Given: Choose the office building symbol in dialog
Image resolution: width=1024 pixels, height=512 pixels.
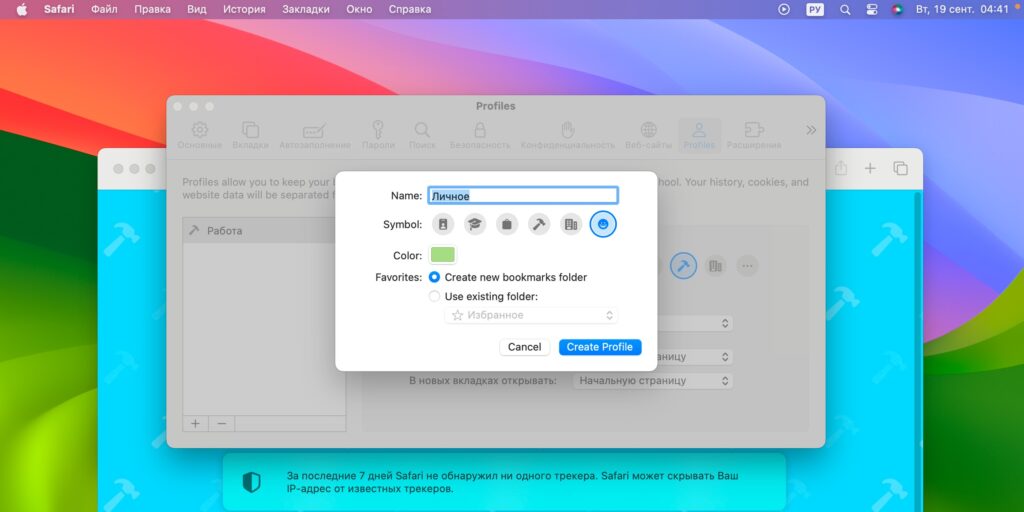Looking at the screenshot, I should [571, 225].
